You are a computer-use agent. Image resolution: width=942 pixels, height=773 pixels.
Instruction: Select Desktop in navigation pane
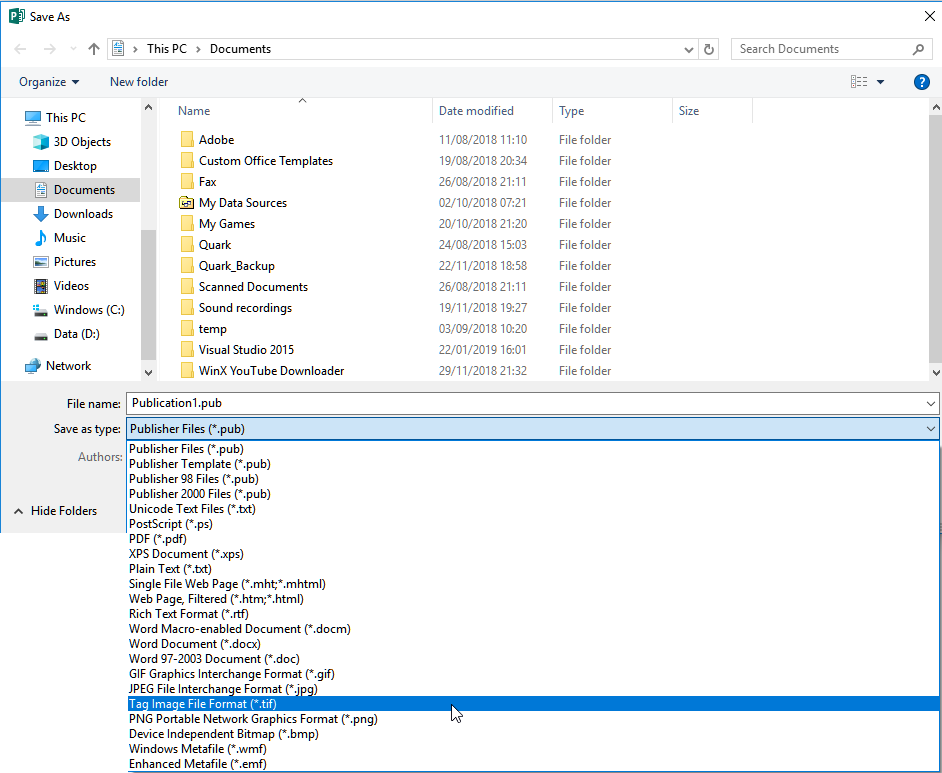pyautogui.click(x=64, y=166)
